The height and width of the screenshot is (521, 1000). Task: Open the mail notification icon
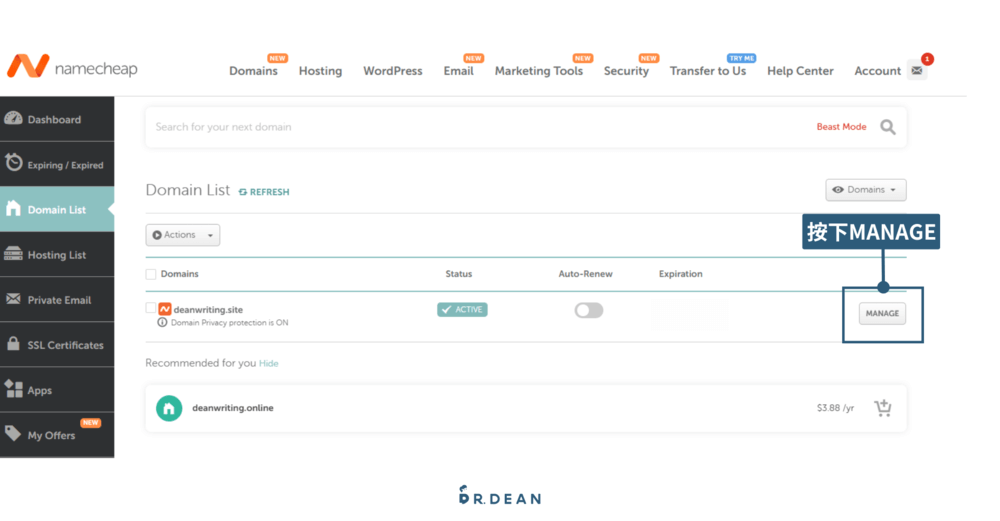[x=917, y=71]
